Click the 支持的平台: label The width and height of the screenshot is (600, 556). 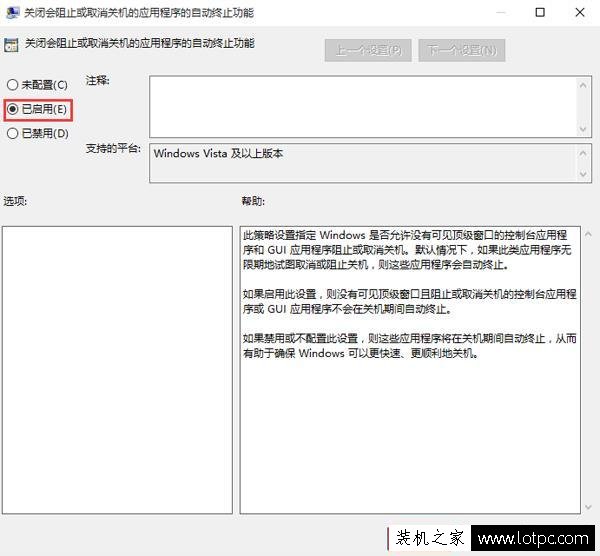[x=113, y=148]
